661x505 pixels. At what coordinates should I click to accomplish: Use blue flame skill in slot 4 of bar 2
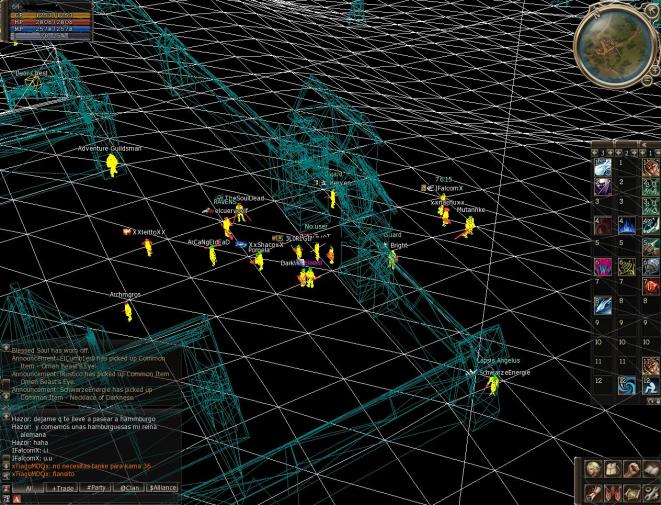pyautogui.click(x=627, y=226)
